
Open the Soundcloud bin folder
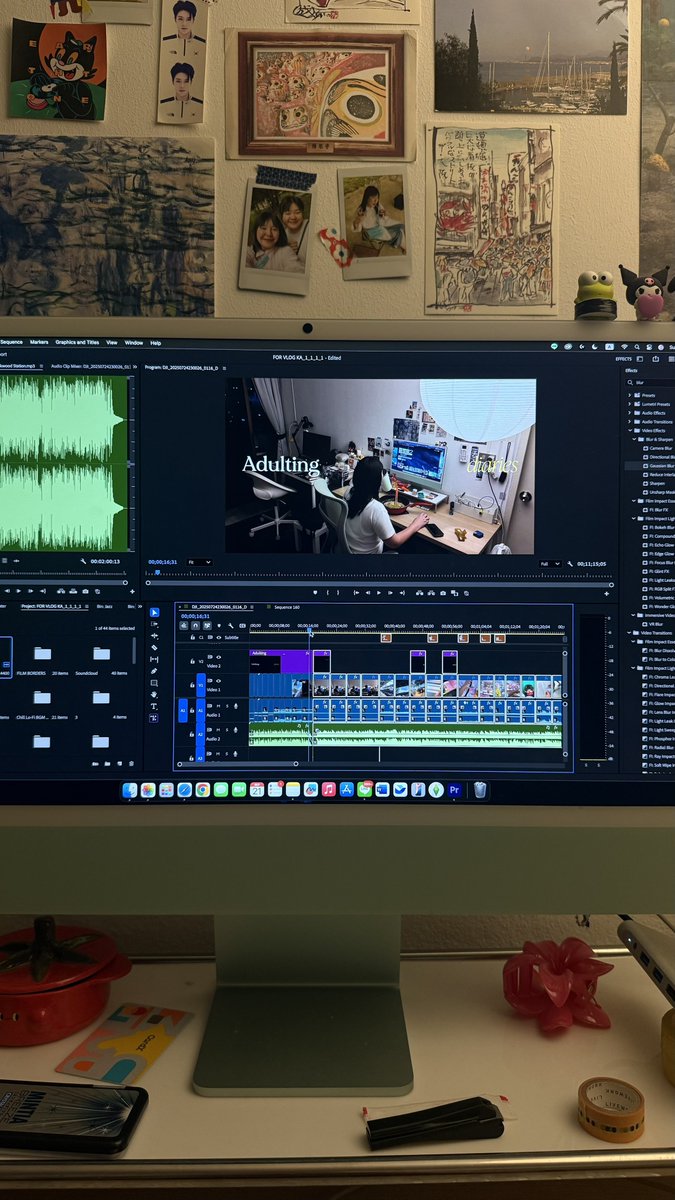101,653
